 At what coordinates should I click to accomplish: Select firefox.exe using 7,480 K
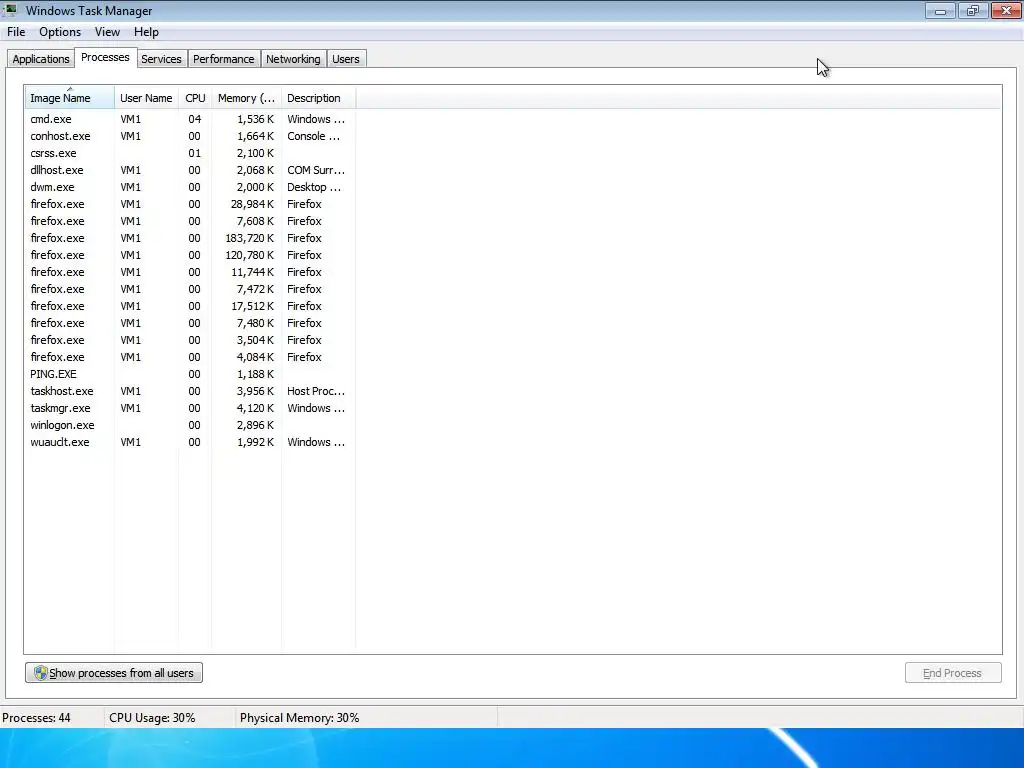coord(189,323)
